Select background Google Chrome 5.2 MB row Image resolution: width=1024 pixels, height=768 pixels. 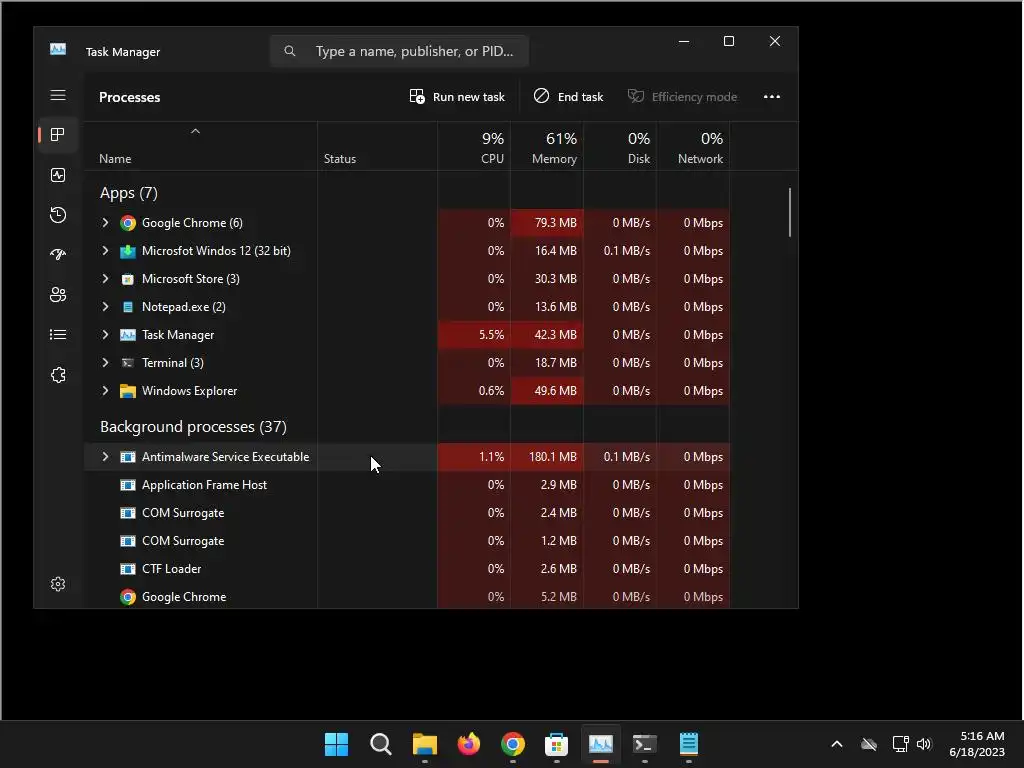coord(407,597)
